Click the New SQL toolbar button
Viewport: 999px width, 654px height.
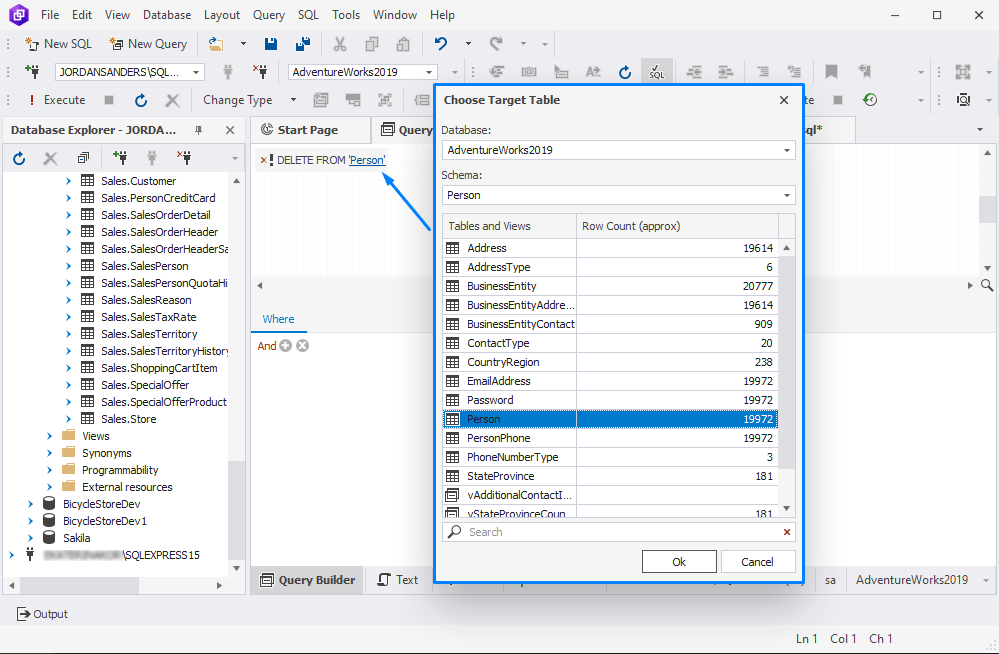click(x=59, y=44)
